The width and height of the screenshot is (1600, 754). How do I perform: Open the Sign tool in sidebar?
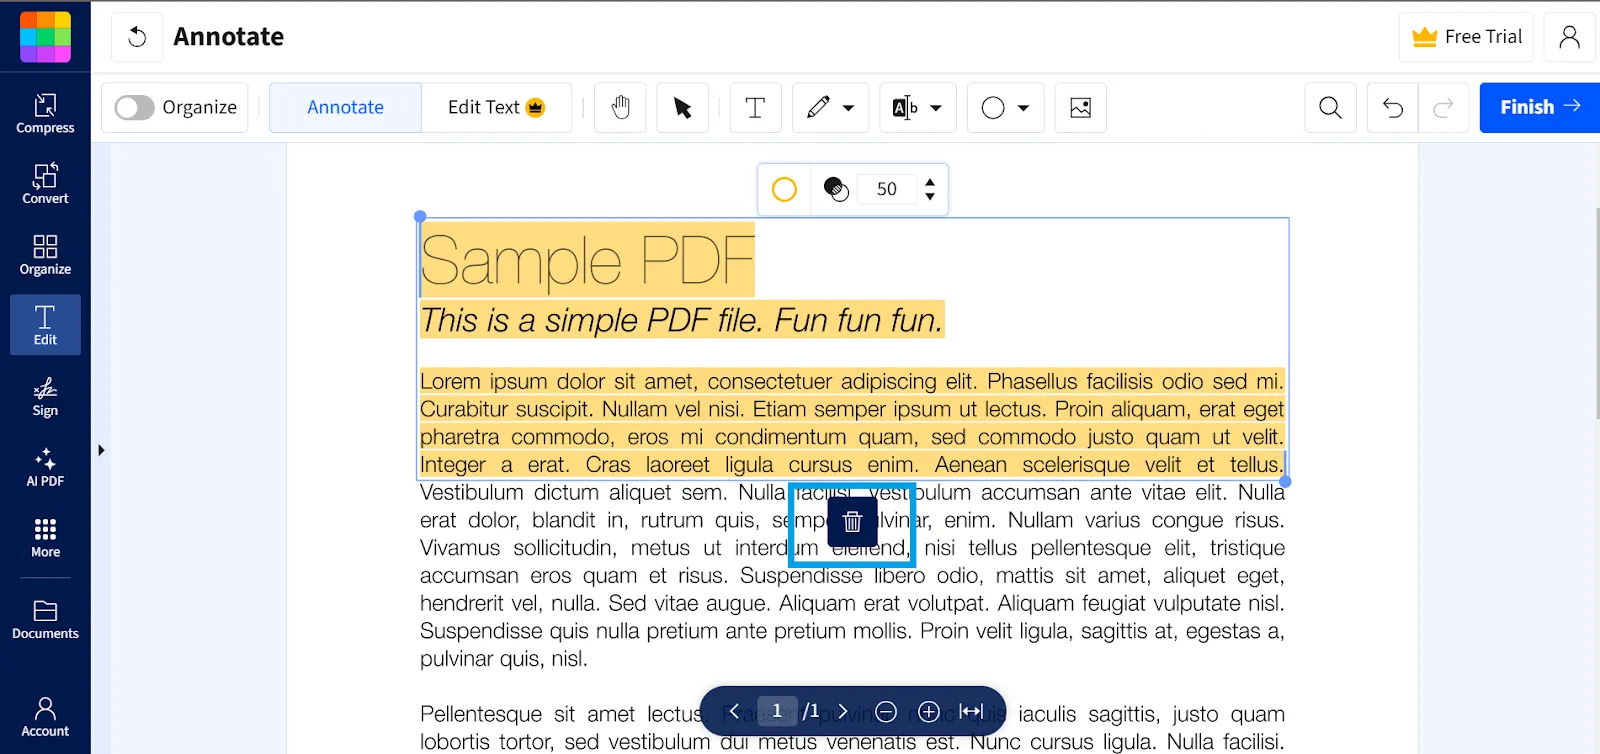(45, 396)
